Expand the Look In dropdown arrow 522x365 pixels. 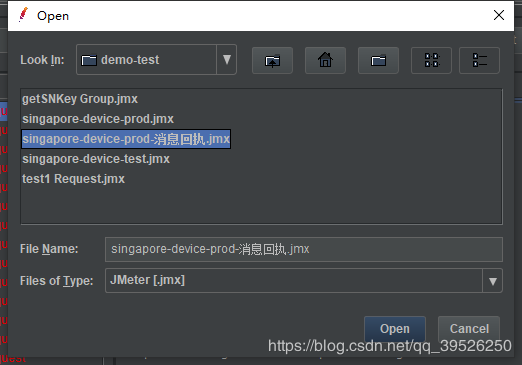[x=227, y=60]
